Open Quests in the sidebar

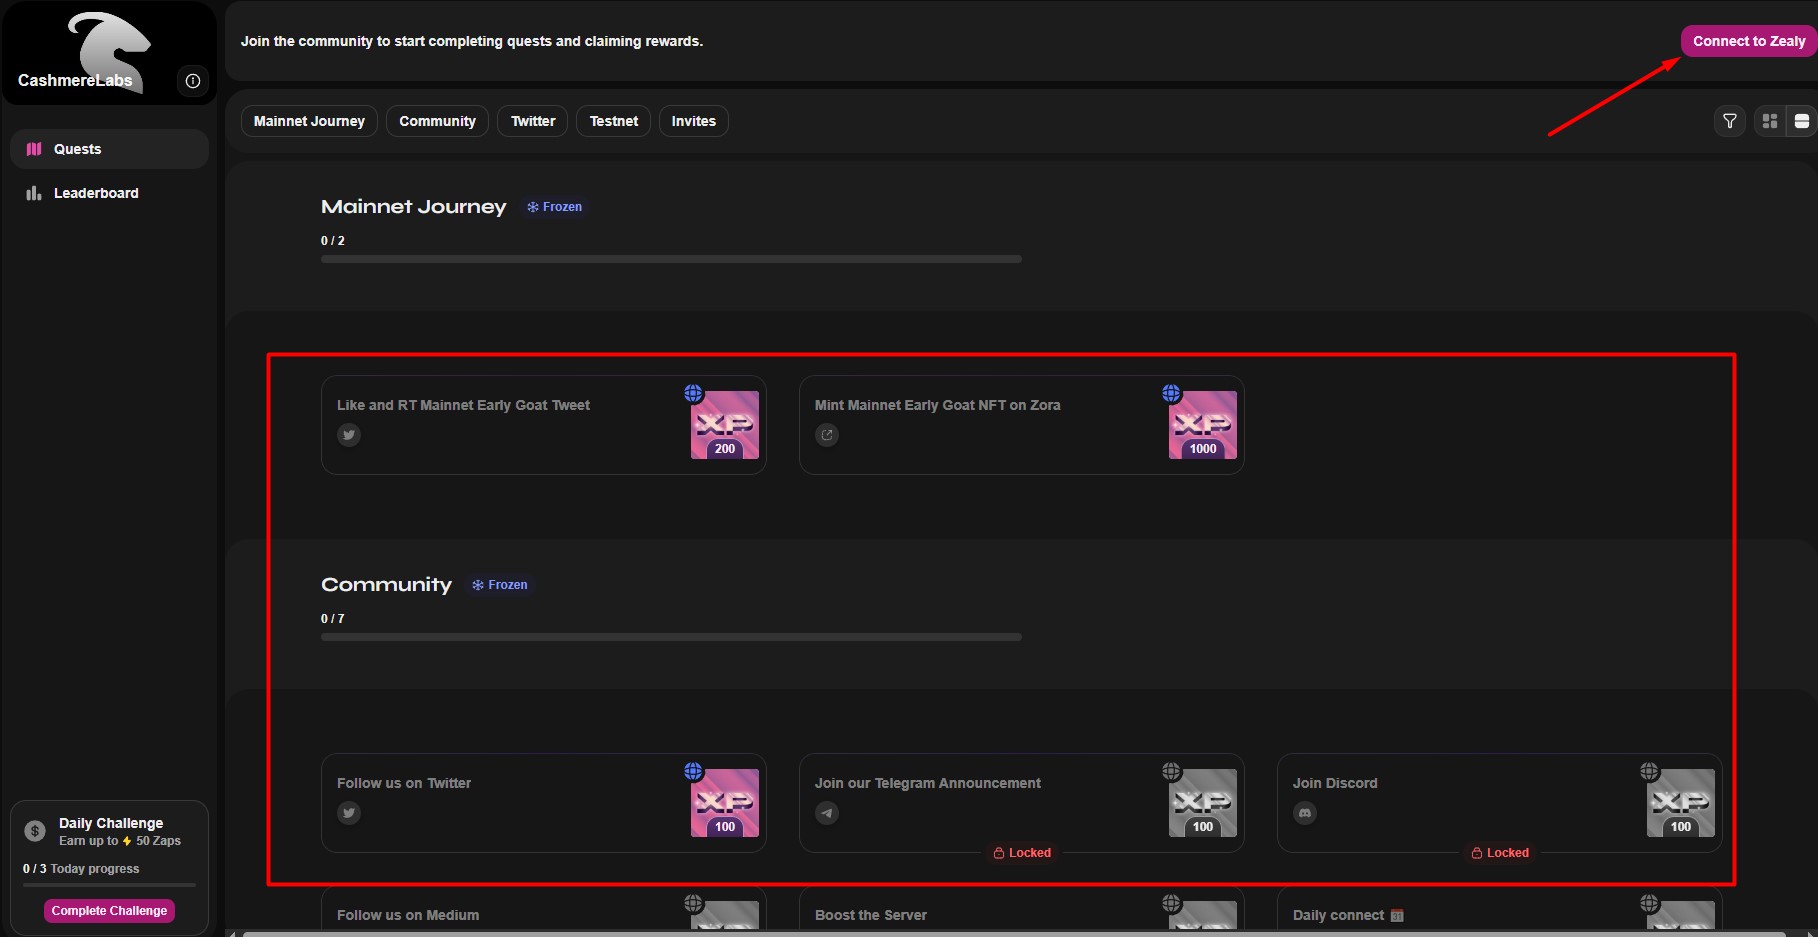pos(78,149)
